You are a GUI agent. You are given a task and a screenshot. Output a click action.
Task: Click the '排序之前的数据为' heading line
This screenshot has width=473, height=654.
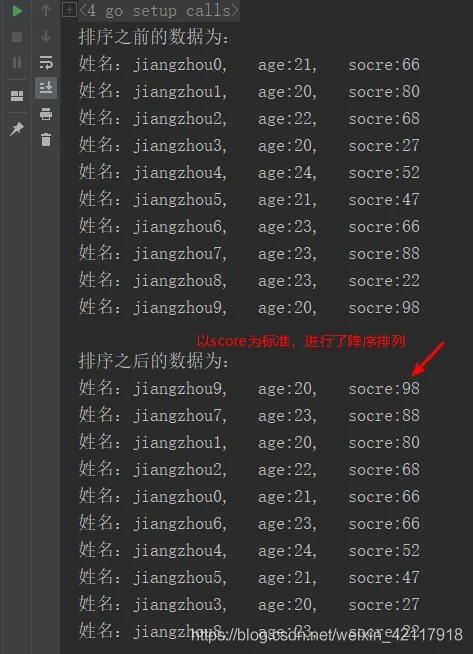point(154,37)
